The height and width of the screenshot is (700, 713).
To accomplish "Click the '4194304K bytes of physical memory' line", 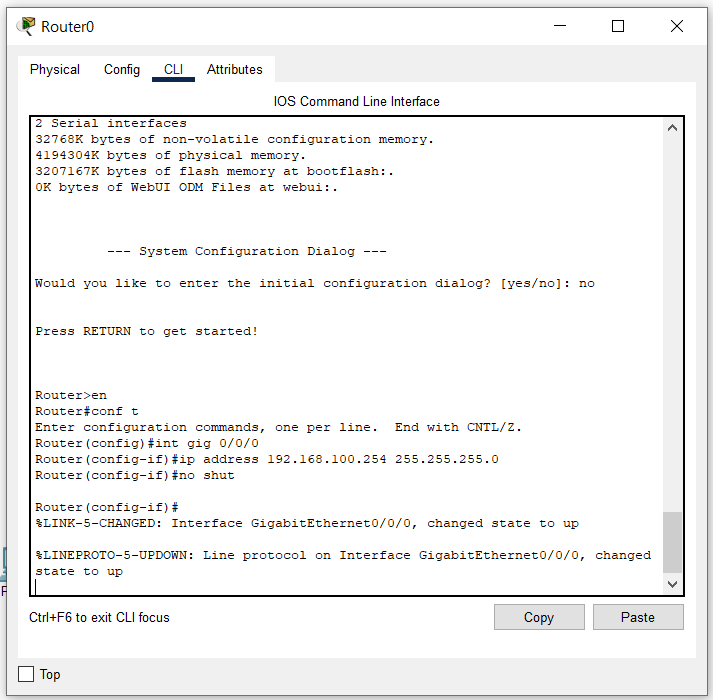I will point(171,155).
